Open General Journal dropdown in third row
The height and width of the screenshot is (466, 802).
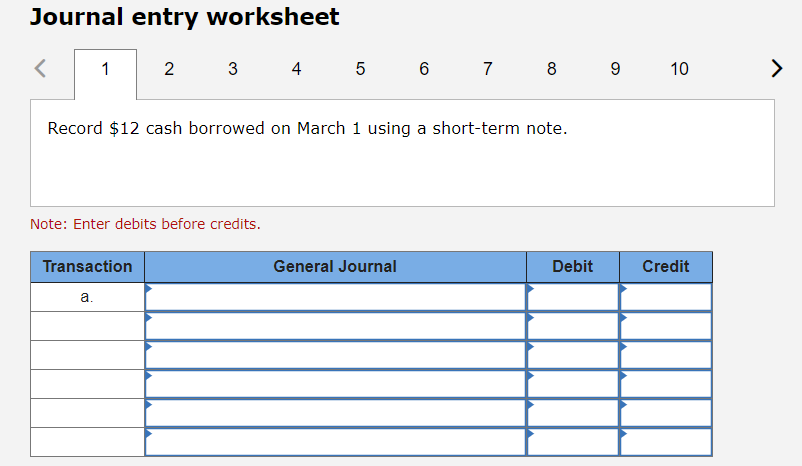click(336, 355)
